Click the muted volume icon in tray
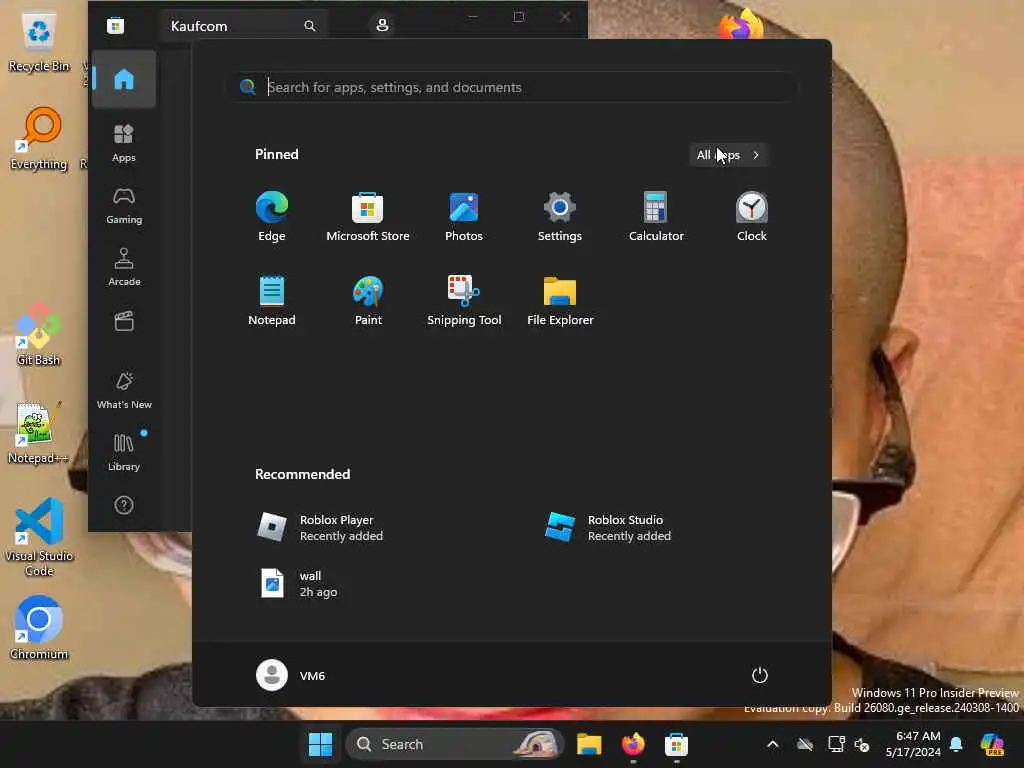Viewport: 1024px width, 768px height. [862, 744]
